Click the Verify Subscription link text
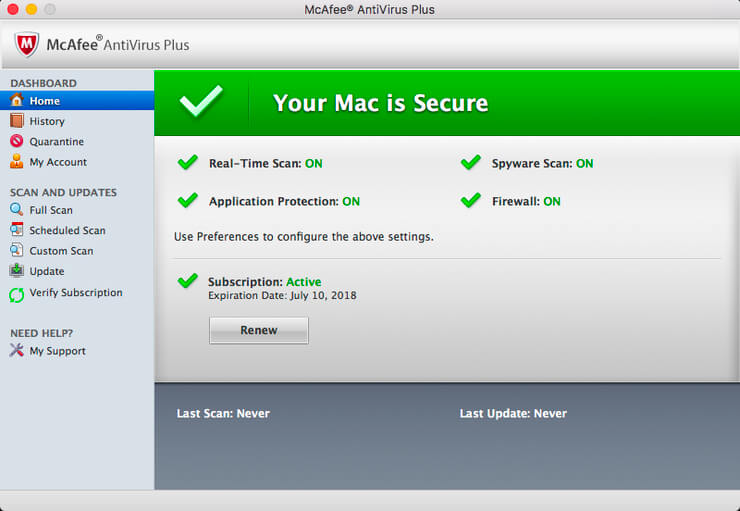The image size is (740, 511). pyautogui.click(x=76, y=293)
